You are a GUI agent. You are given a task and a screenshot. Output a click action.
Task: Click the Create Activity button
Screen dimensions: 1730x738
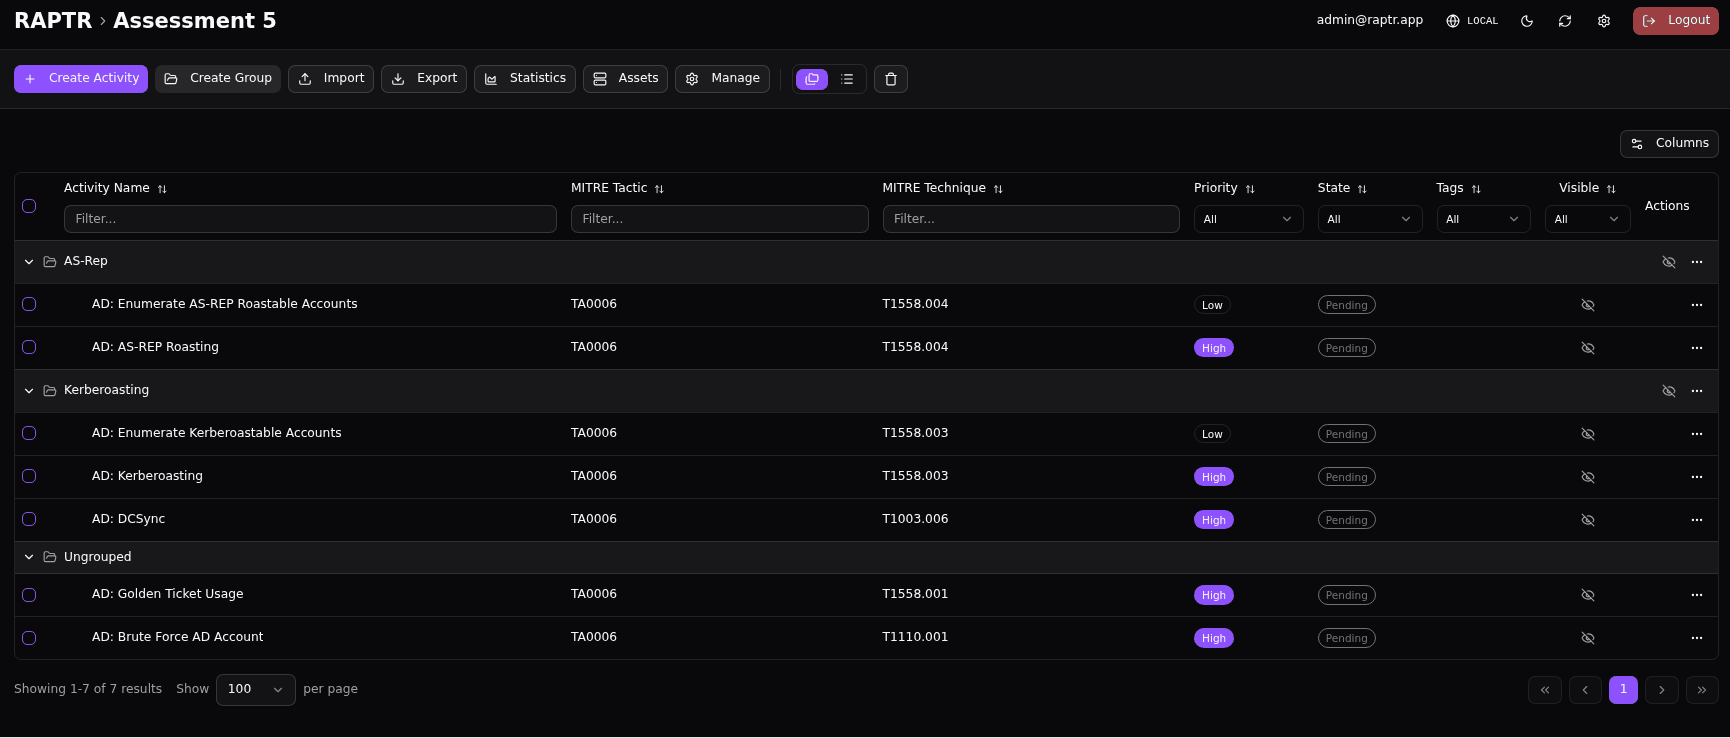tap(81, 79)
